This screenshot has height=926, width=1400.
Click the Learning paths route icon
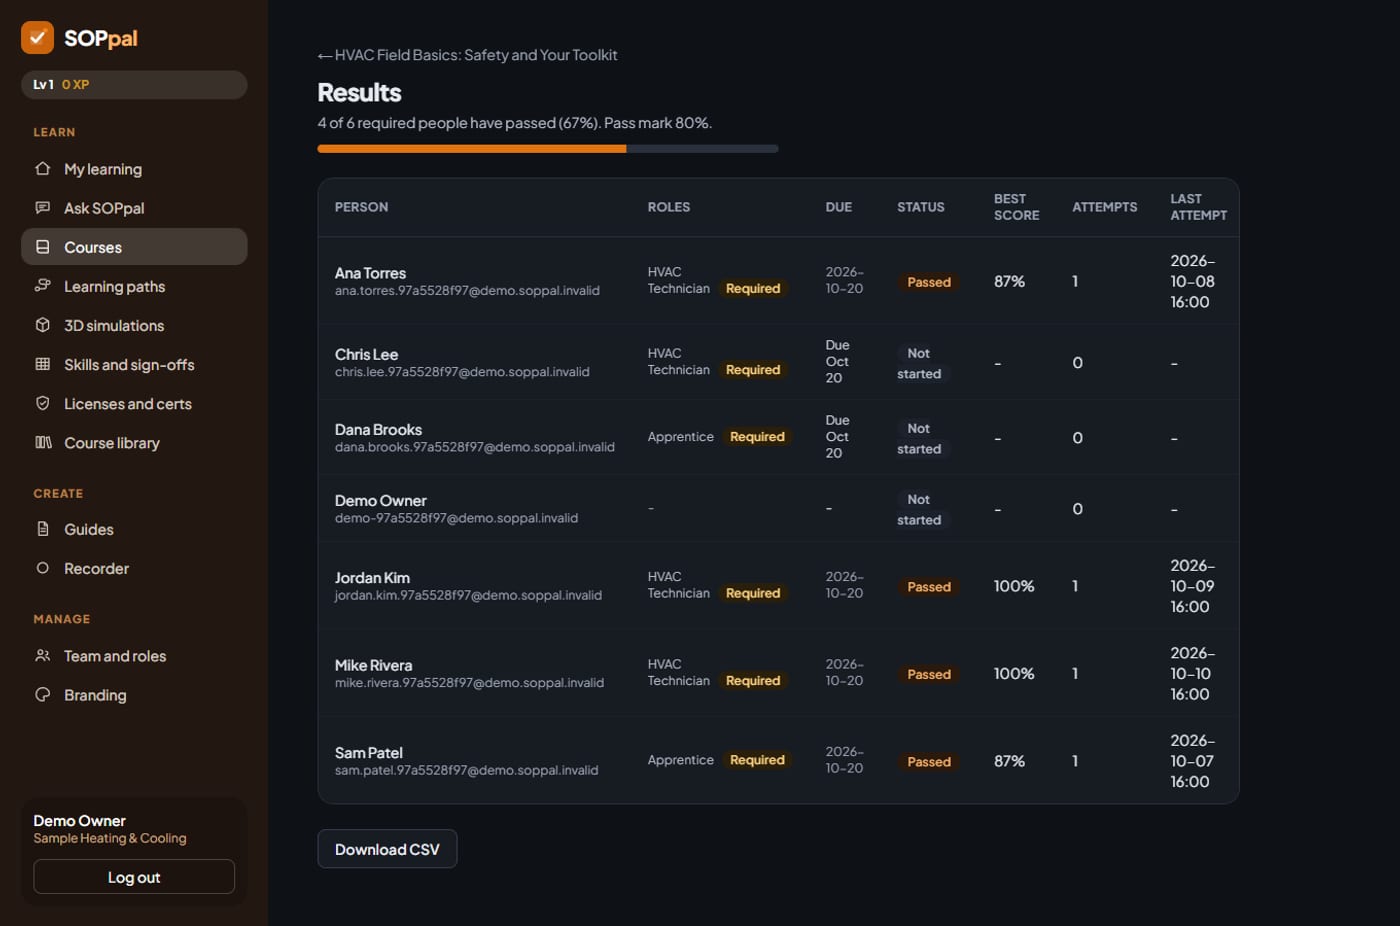tap(43, 286)
